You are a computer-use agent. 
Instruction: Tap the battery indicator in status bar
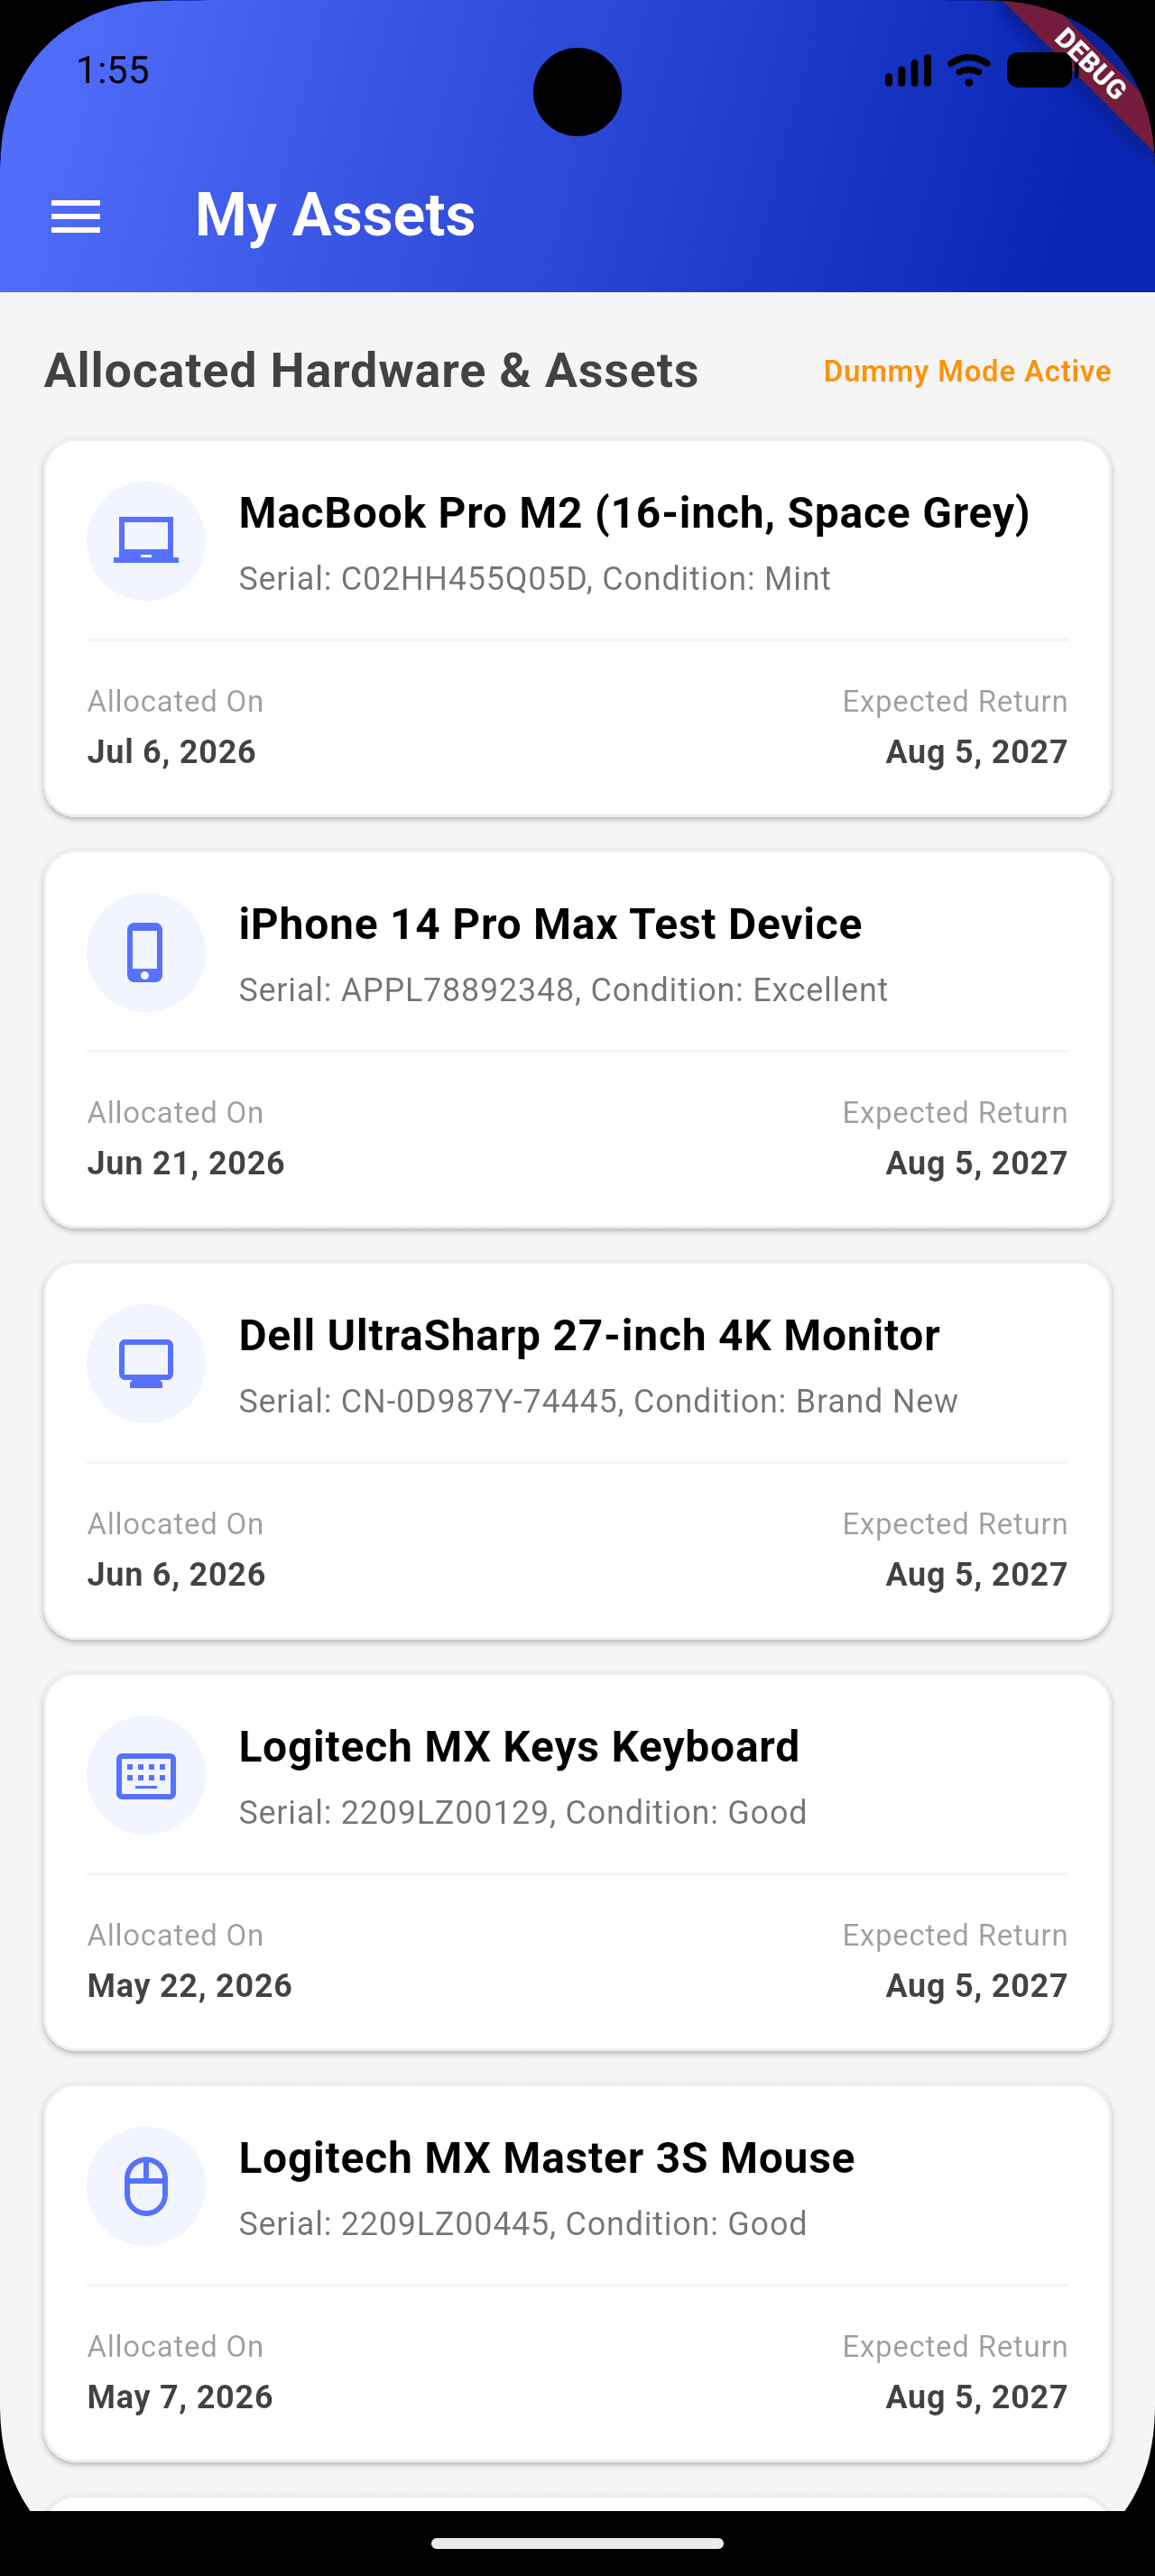(x=1040, y=71)
